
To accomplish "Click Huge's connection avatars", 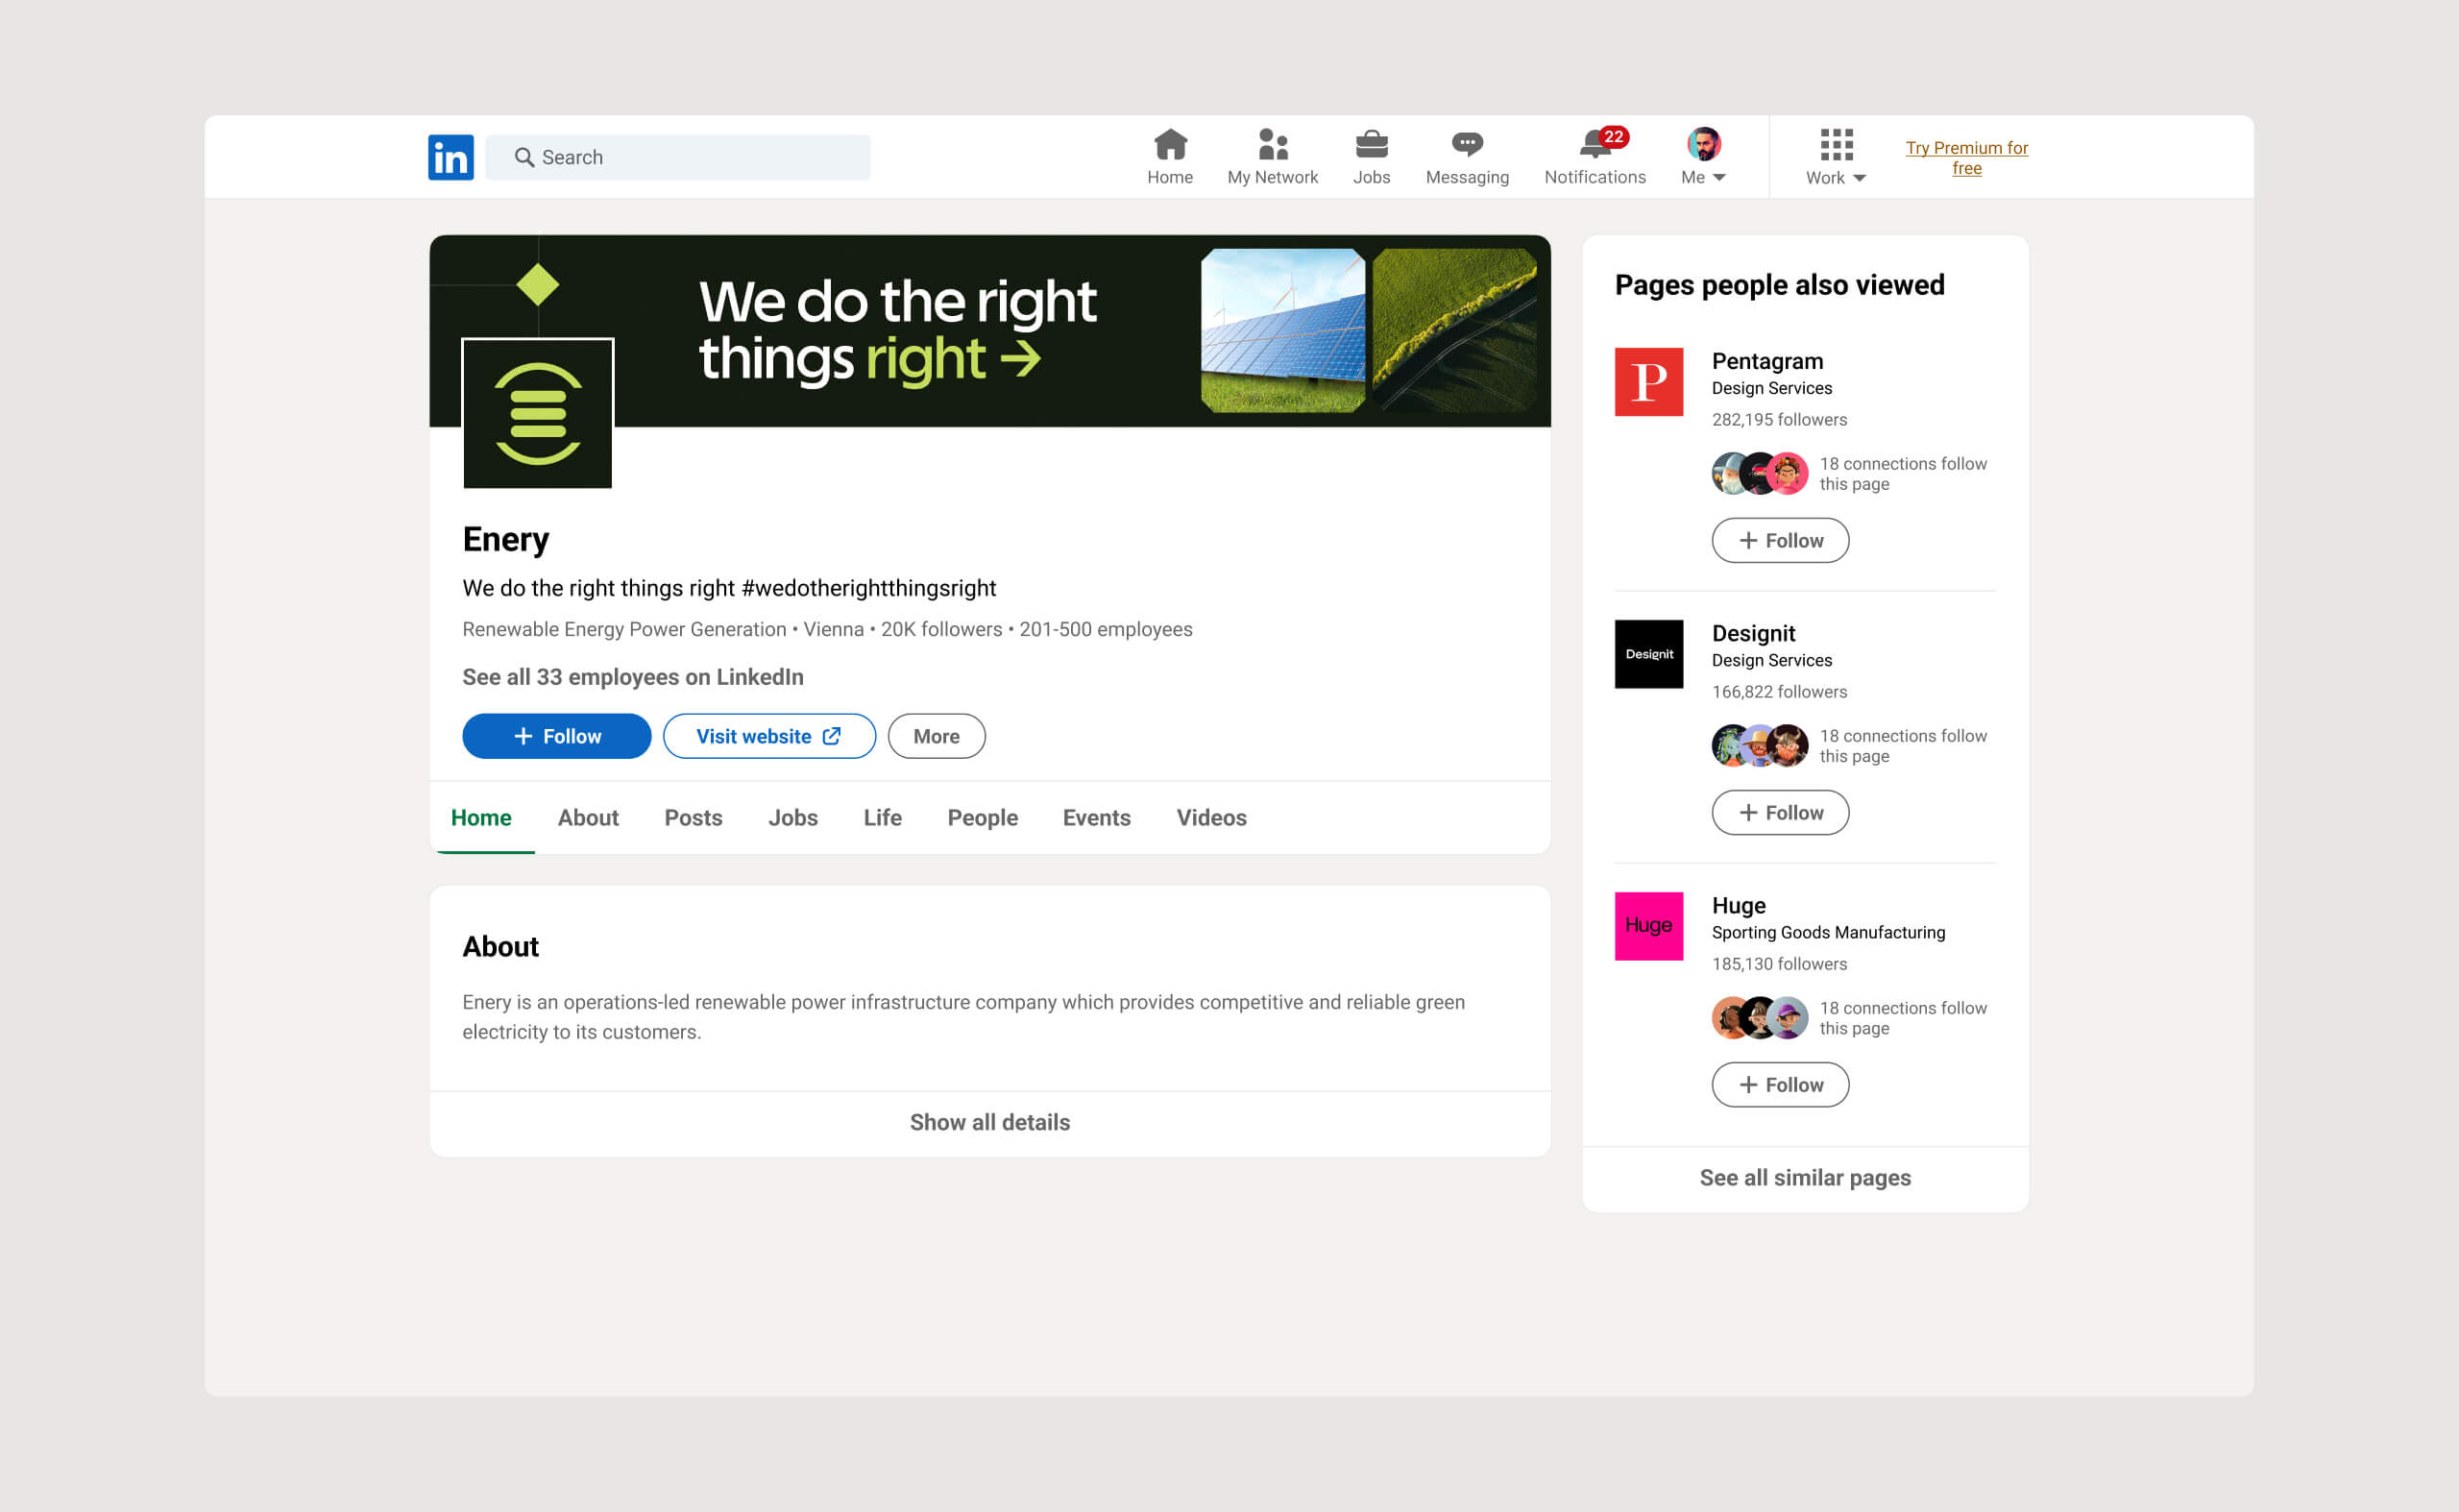I will tap(1760, 1018).
